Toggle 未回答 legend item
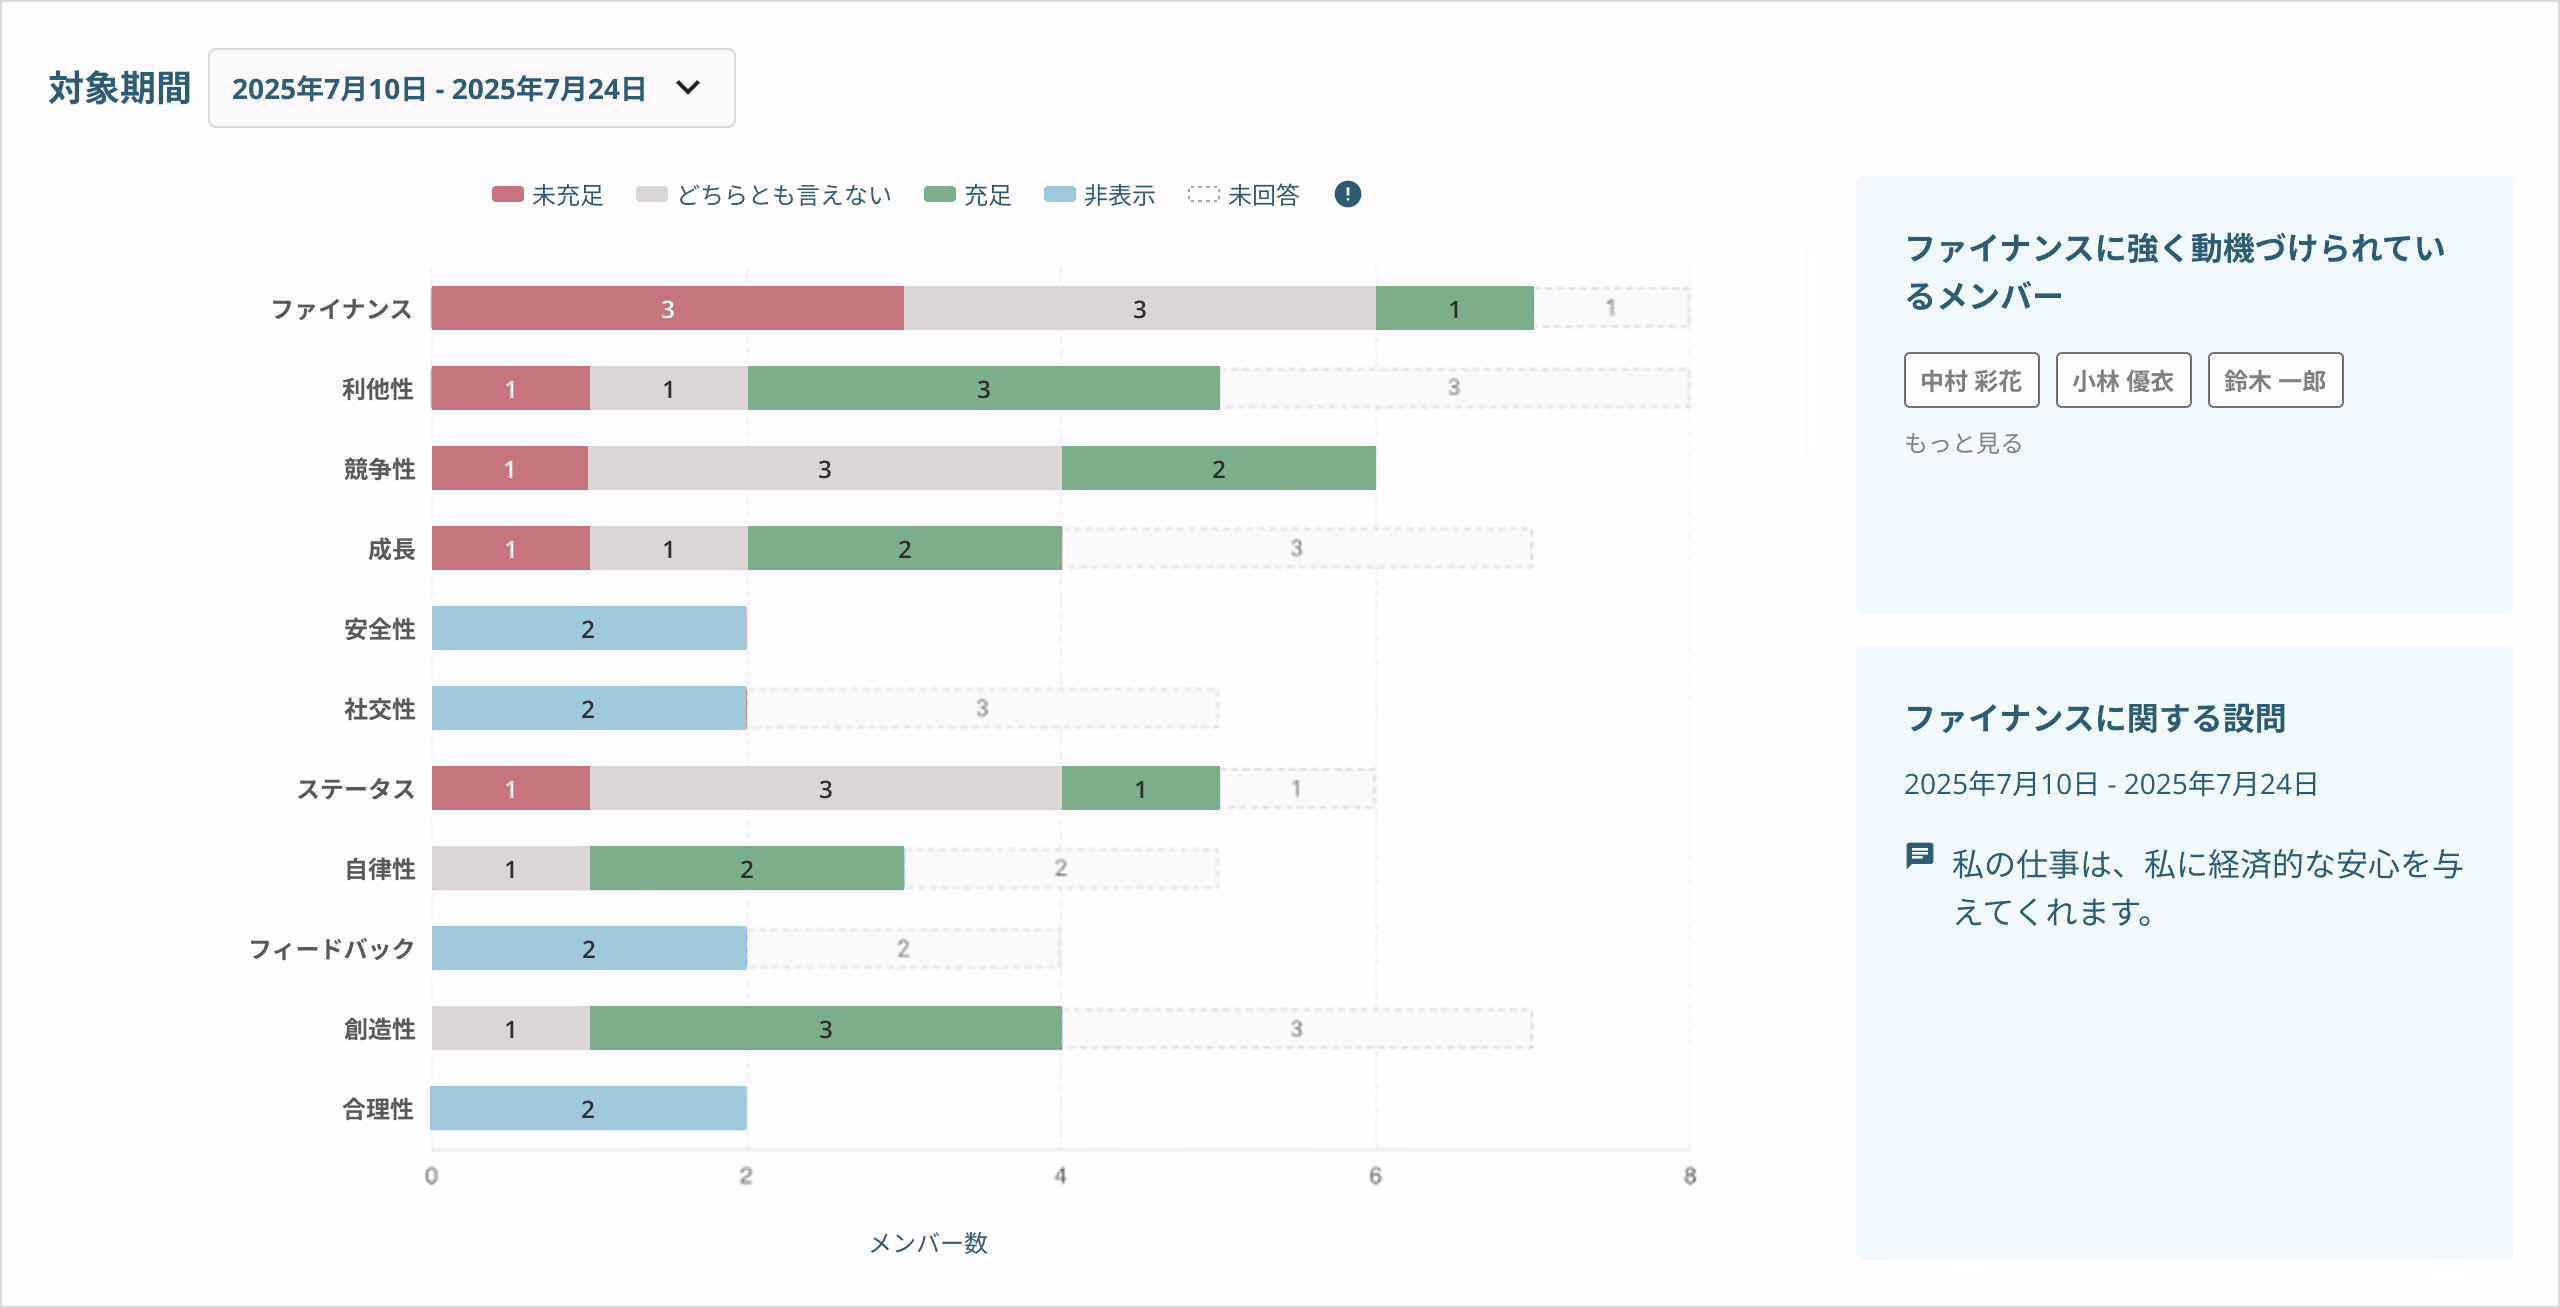 pyautogui.click(x=1244, y=195)
